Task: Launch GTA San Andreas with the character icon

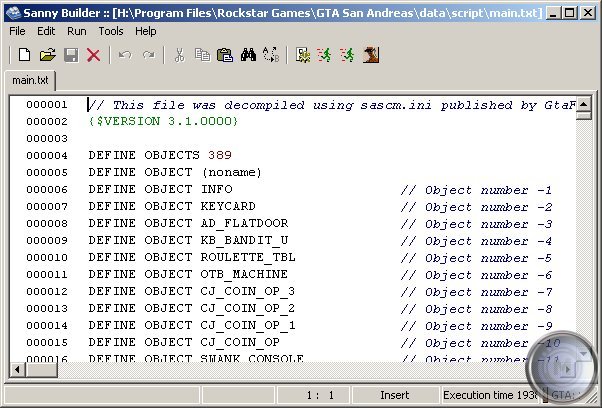Action: coord(371,55)
